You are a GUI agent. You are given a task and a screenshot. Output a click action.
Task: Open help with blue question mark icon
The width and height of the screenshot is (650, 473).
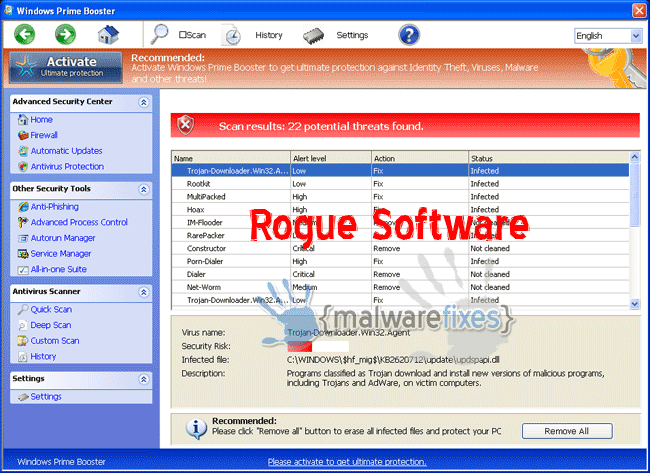coord(409,35)
